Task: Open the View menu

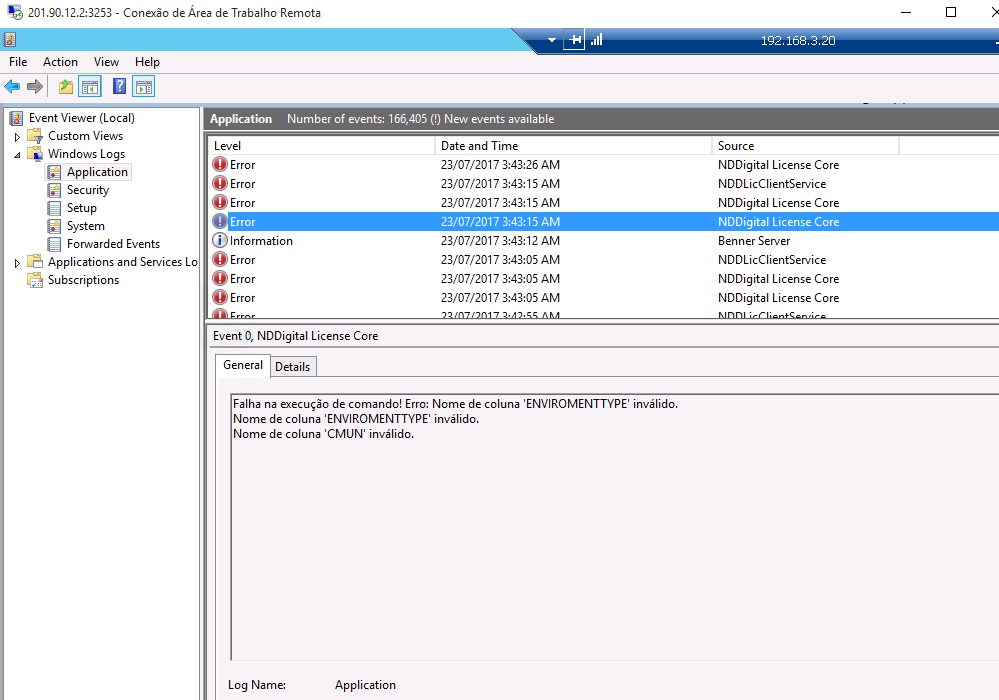Action: pos(106,62)
